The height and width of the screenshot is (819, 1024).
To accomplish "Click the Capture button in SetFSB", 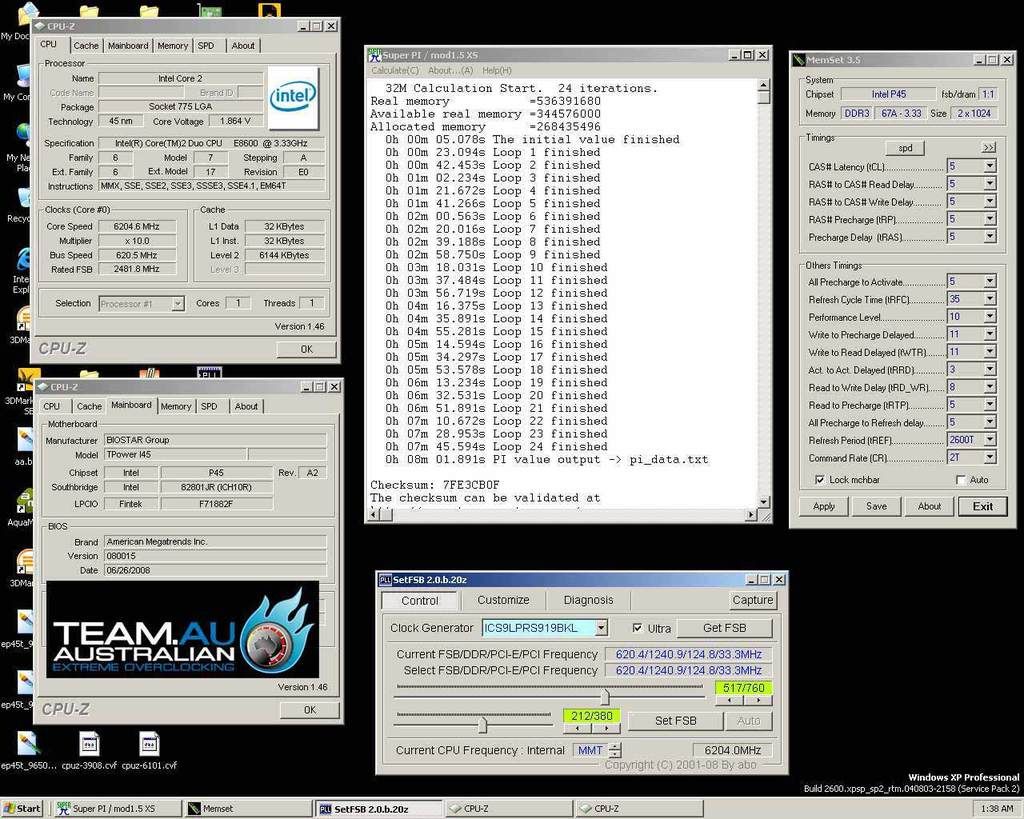I will click(752, 600).
